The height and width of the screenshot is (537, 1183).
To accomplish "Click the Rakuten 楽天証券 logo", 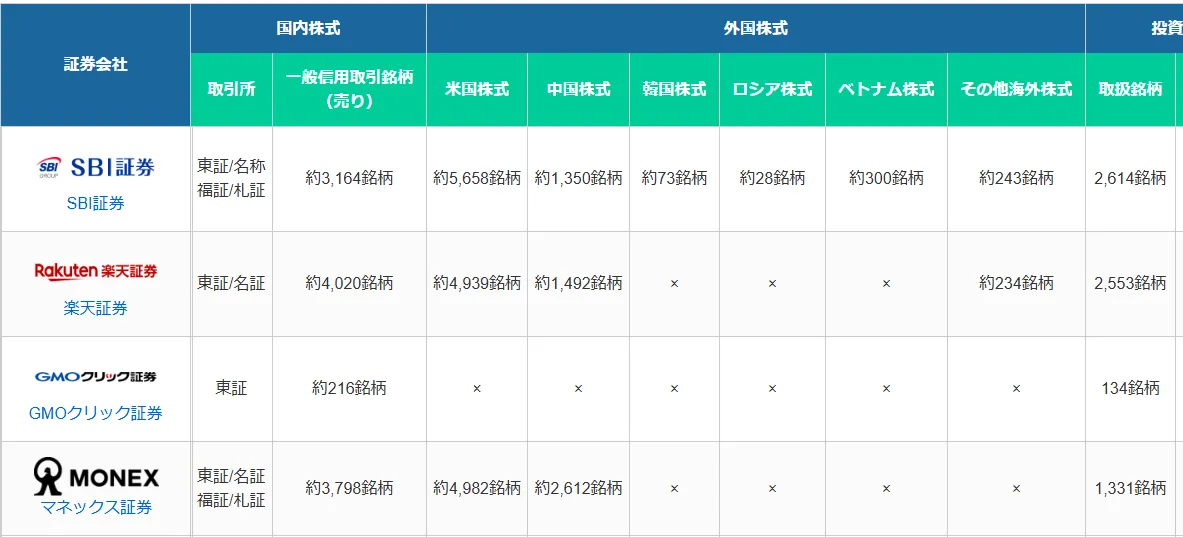I will pos(96,271).
